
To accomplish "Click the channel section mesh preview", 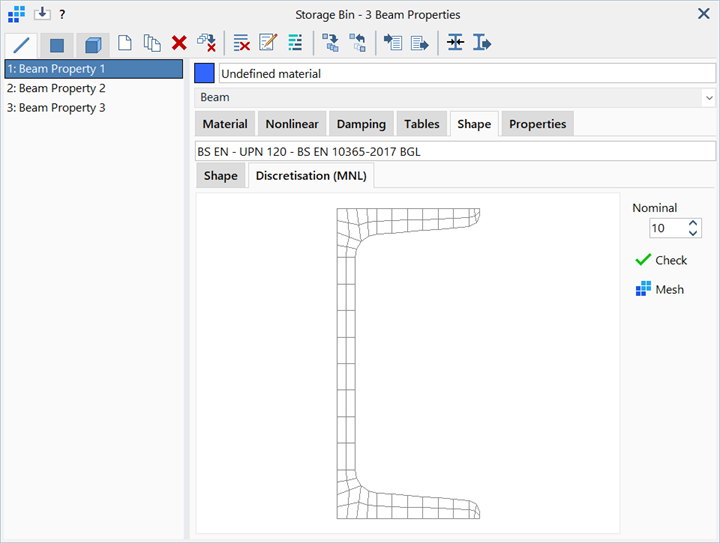I will [x=408, y=364].
